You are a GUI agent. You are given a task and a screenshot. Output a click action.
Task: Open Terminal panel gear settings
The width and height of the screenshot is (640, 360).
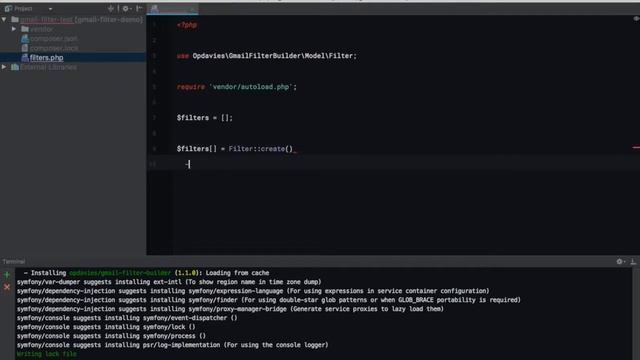pyautogui.click(x=619, y=261)
